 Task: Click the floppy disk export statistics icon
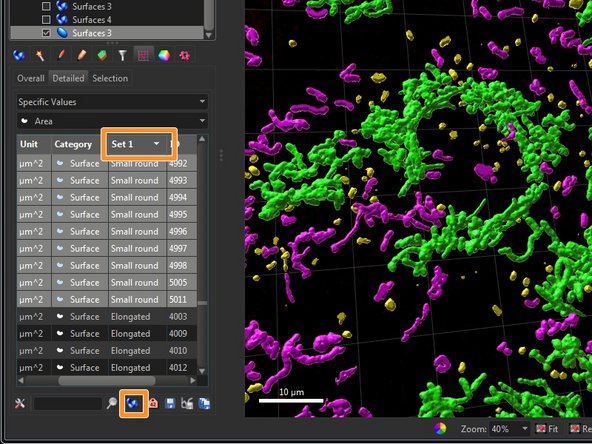[170, 403]
